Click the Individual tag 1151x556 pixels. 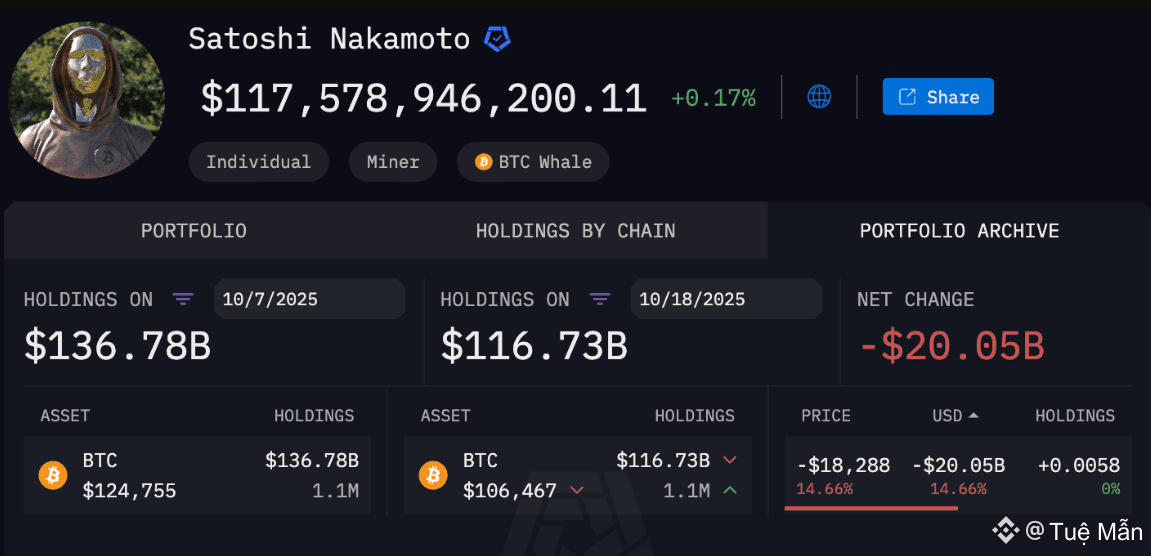[x=258, y=162]
